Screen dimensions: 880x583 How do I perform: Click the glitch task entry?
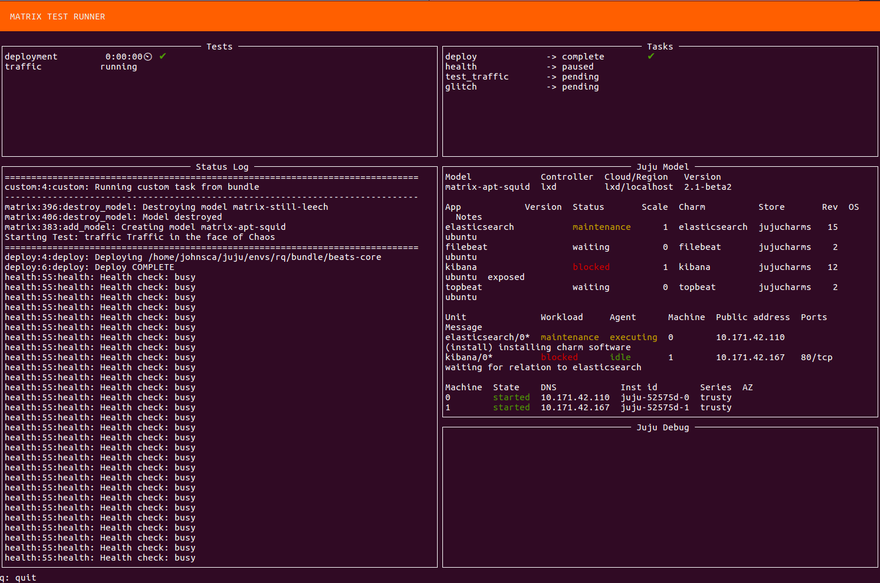click(522, 87)
